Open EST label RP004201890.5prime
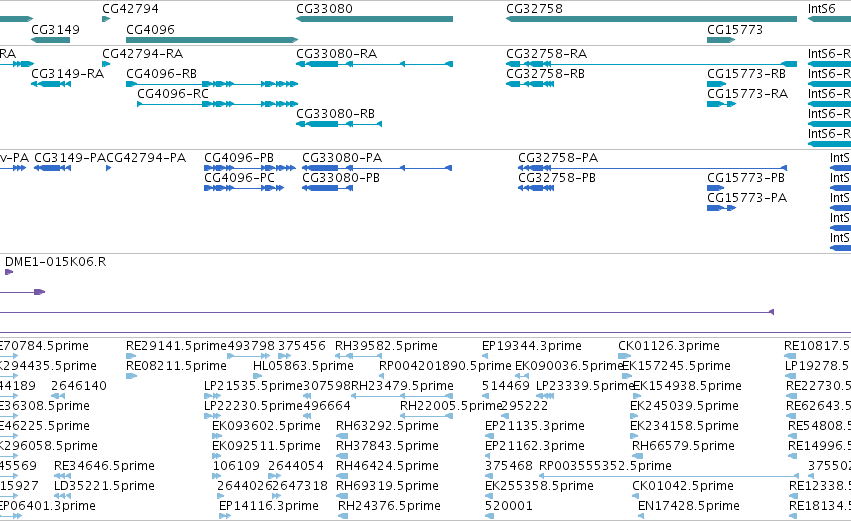851x521 pixels. (x=445, y=366)
